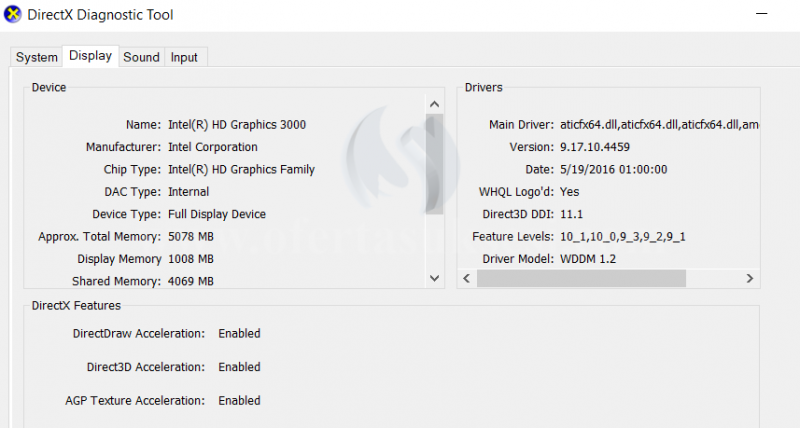Click the 'Main Driver:' label
Image resolution: width=800 pixels, height=428 pixels.
point(521,125)
